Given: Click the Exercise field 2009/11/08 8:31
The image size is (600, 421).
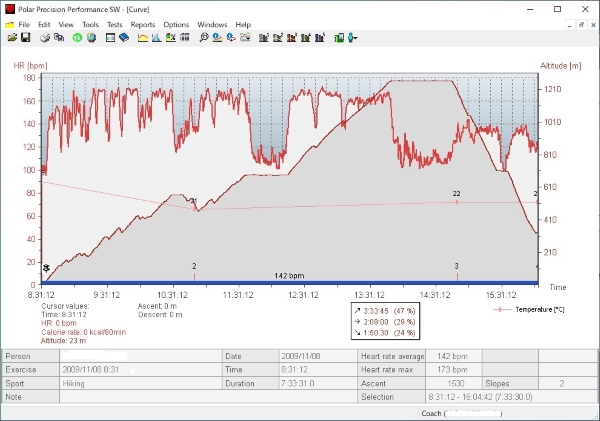Looking at the screenshot, I should coord(141,370).
